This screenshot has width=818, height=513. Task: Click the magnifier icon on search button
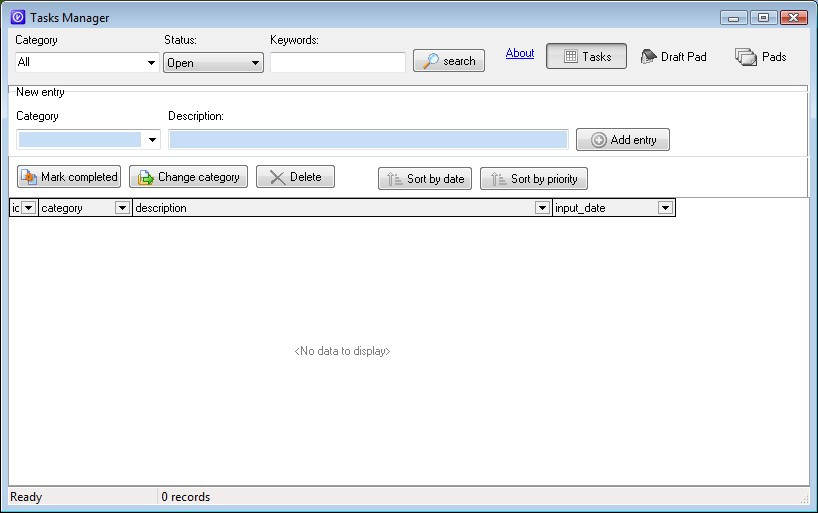tap(430, 61)
